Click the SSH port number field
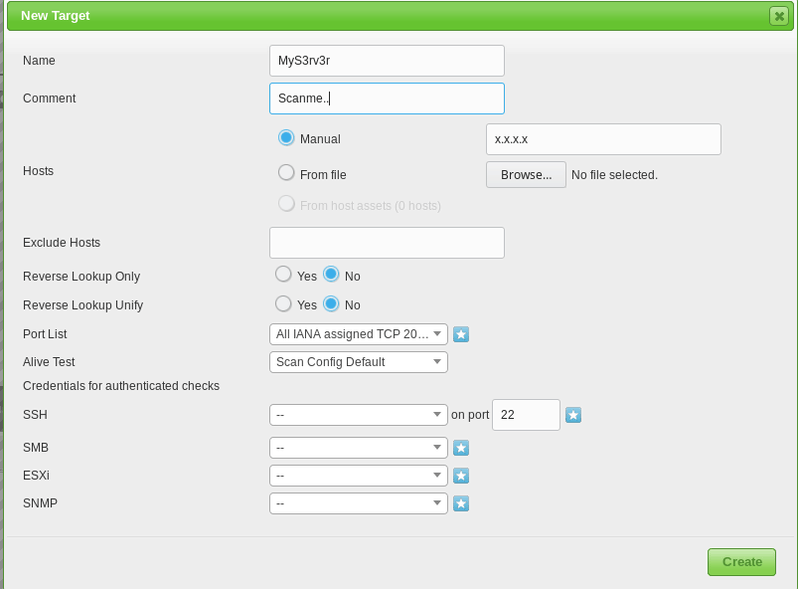This screenshot has height=589, width=798. [525, 414]
